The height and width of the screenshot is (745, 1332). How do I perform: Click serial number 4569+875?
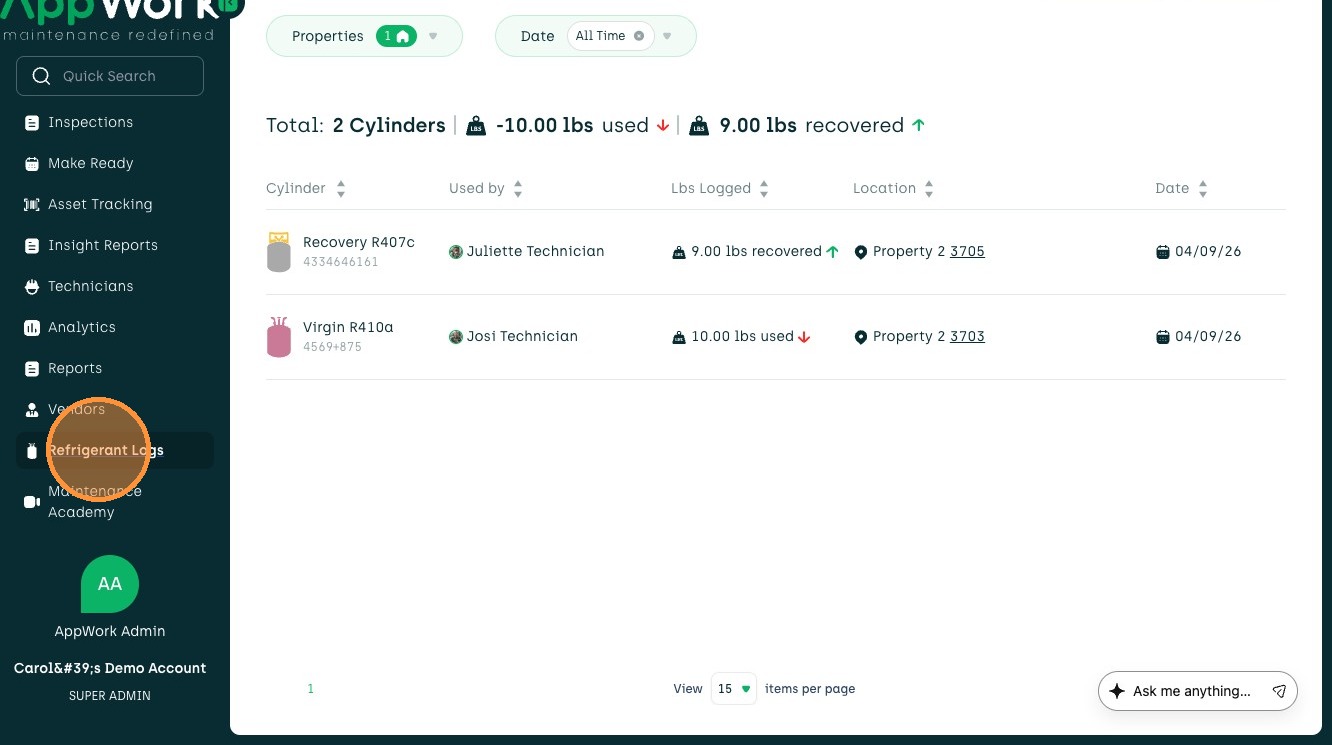(x=332, y=348)
